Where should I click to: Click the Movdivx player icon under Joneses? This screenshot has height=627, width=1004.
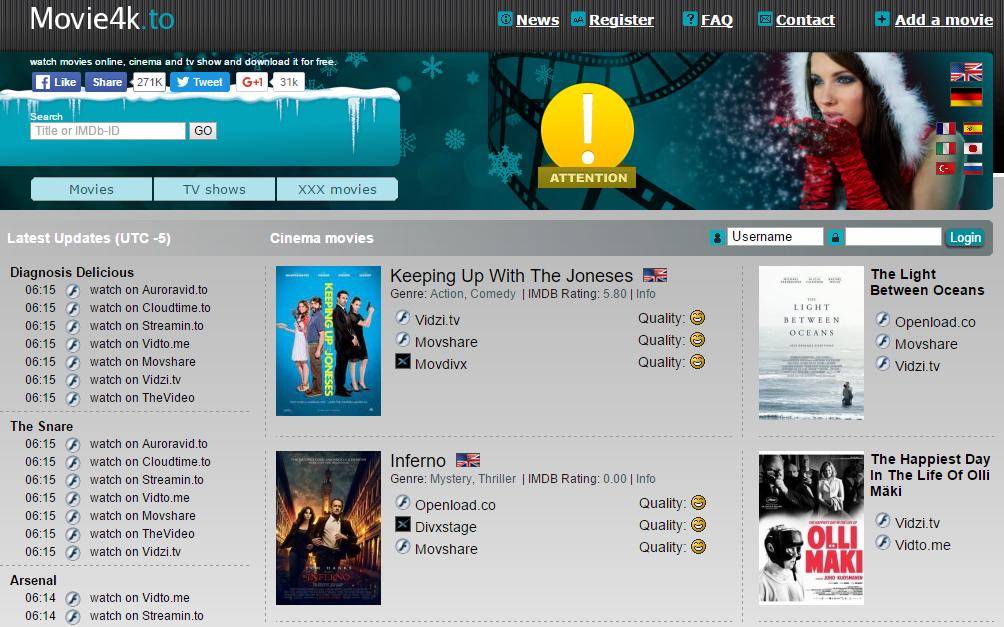[x=402, y=362]
